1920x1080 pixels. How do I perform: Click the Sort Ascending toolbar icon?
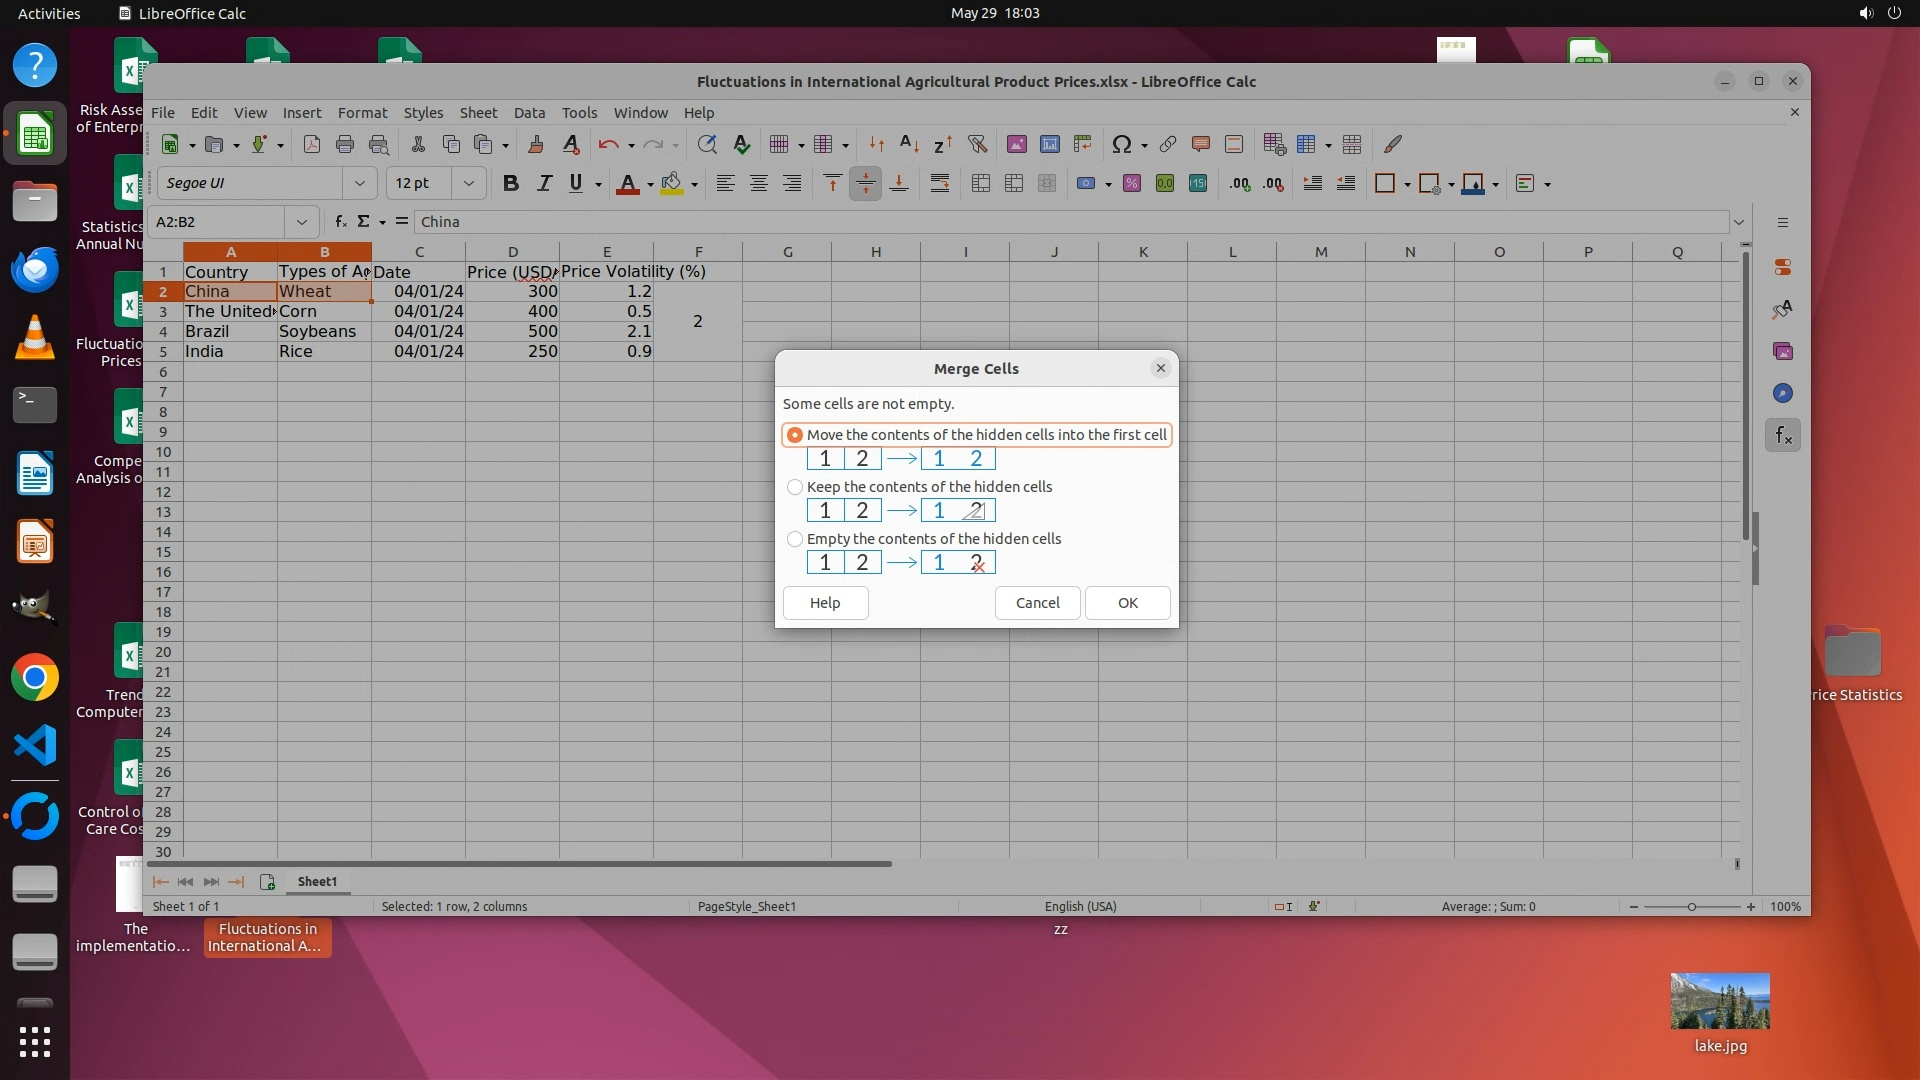click(x=909, y=144)
